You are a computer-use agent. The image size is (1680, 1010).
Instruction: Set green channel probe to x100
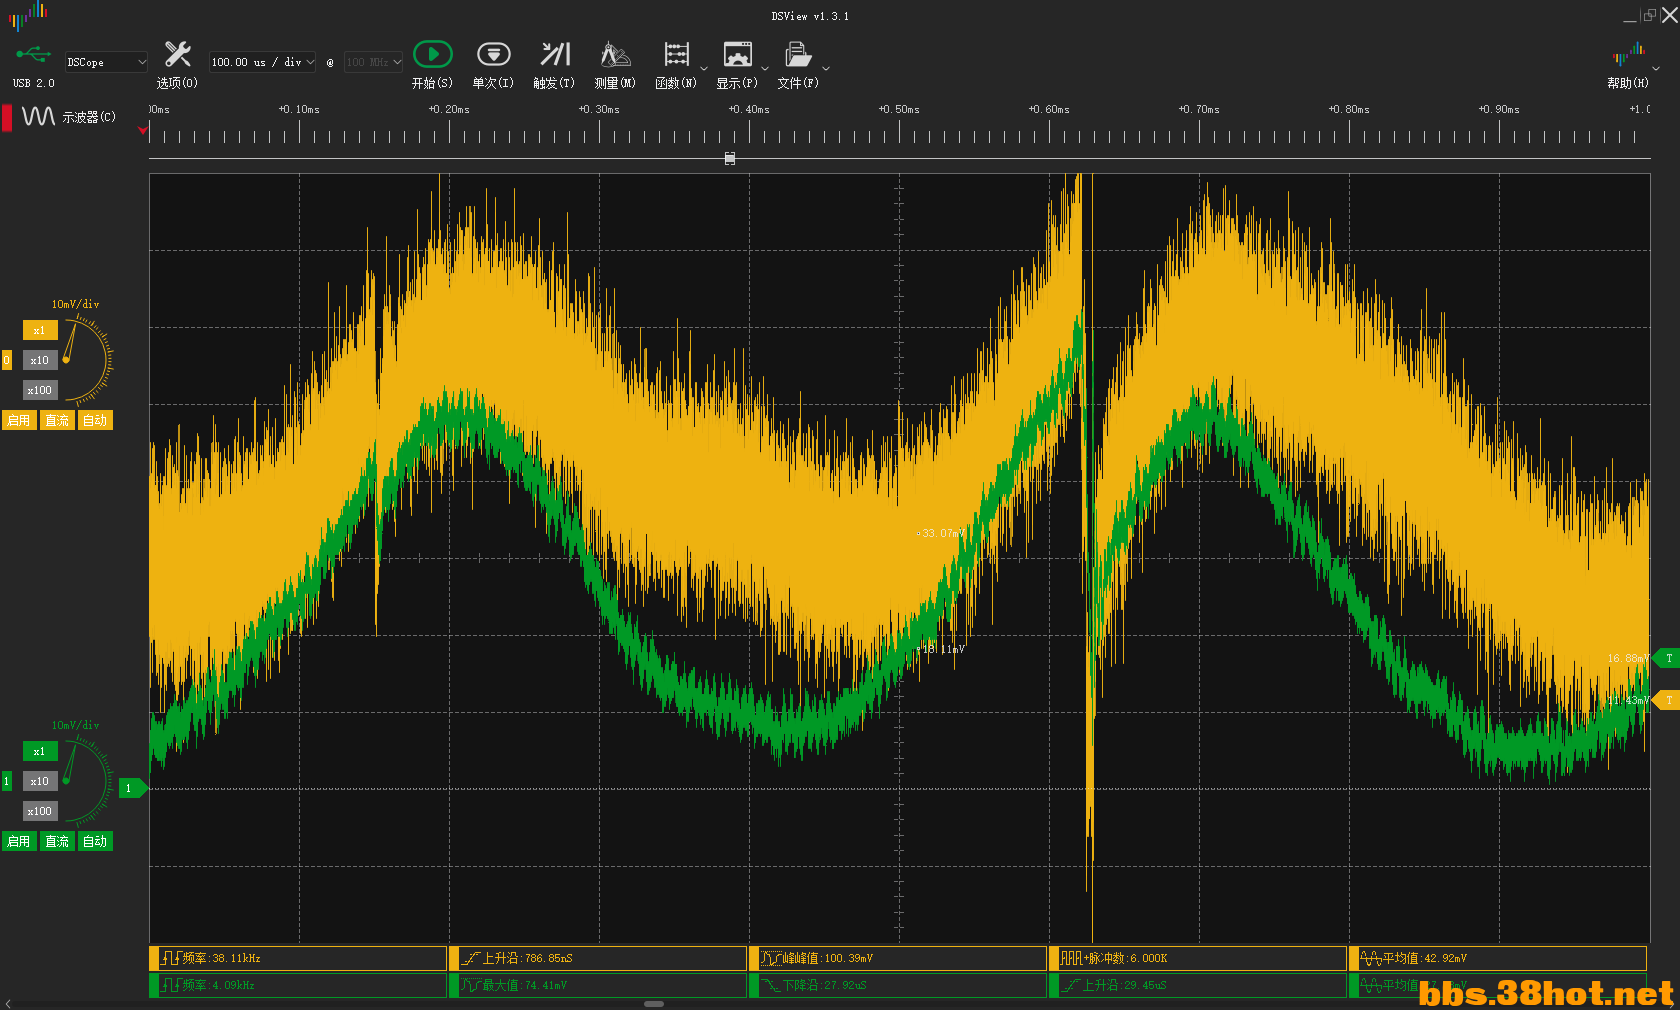tap(40, 811)
